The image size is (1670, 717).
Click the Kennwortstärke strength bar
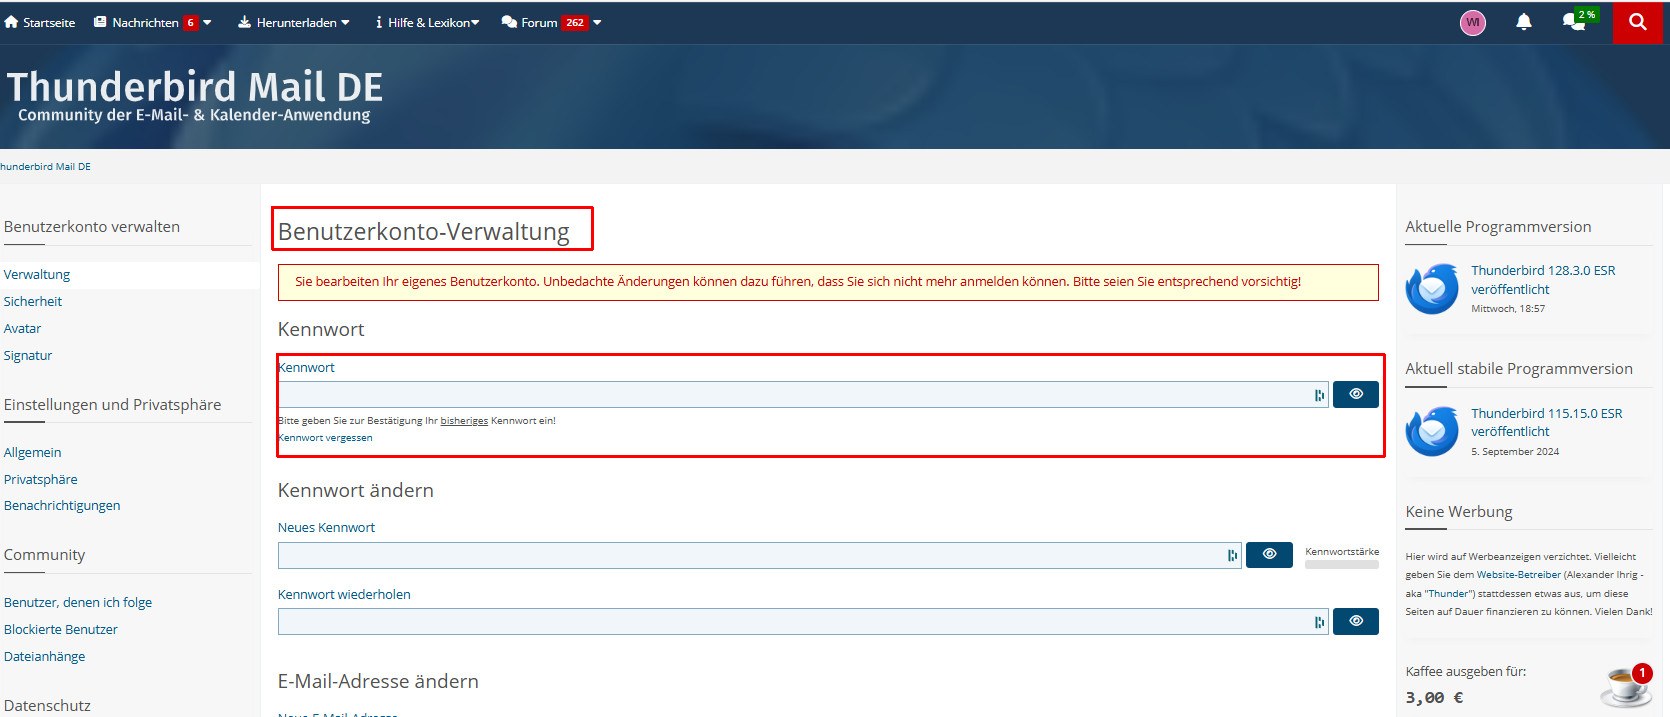pyautogui.click(x=1342, y=564)
